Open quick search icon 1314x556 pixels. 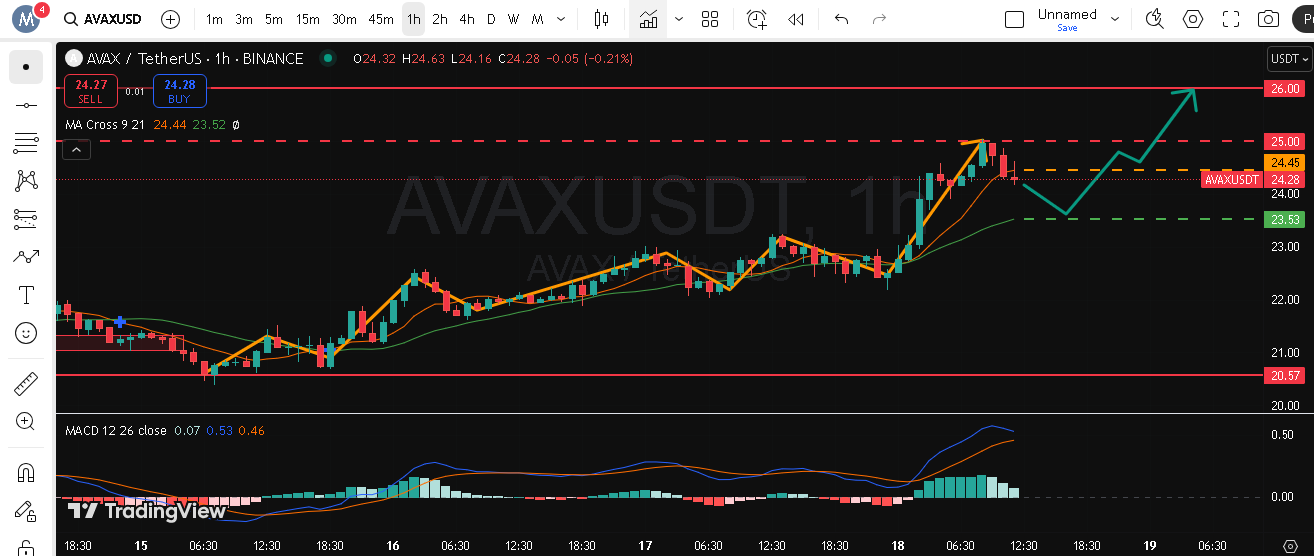coord(1155,19)
